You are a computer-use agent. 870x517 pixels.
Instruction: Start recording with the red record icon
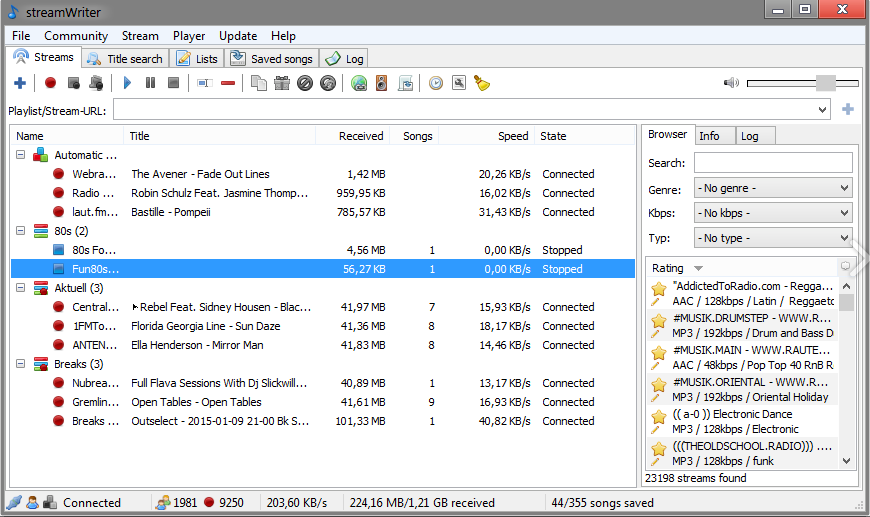click(x=50, y=83)
